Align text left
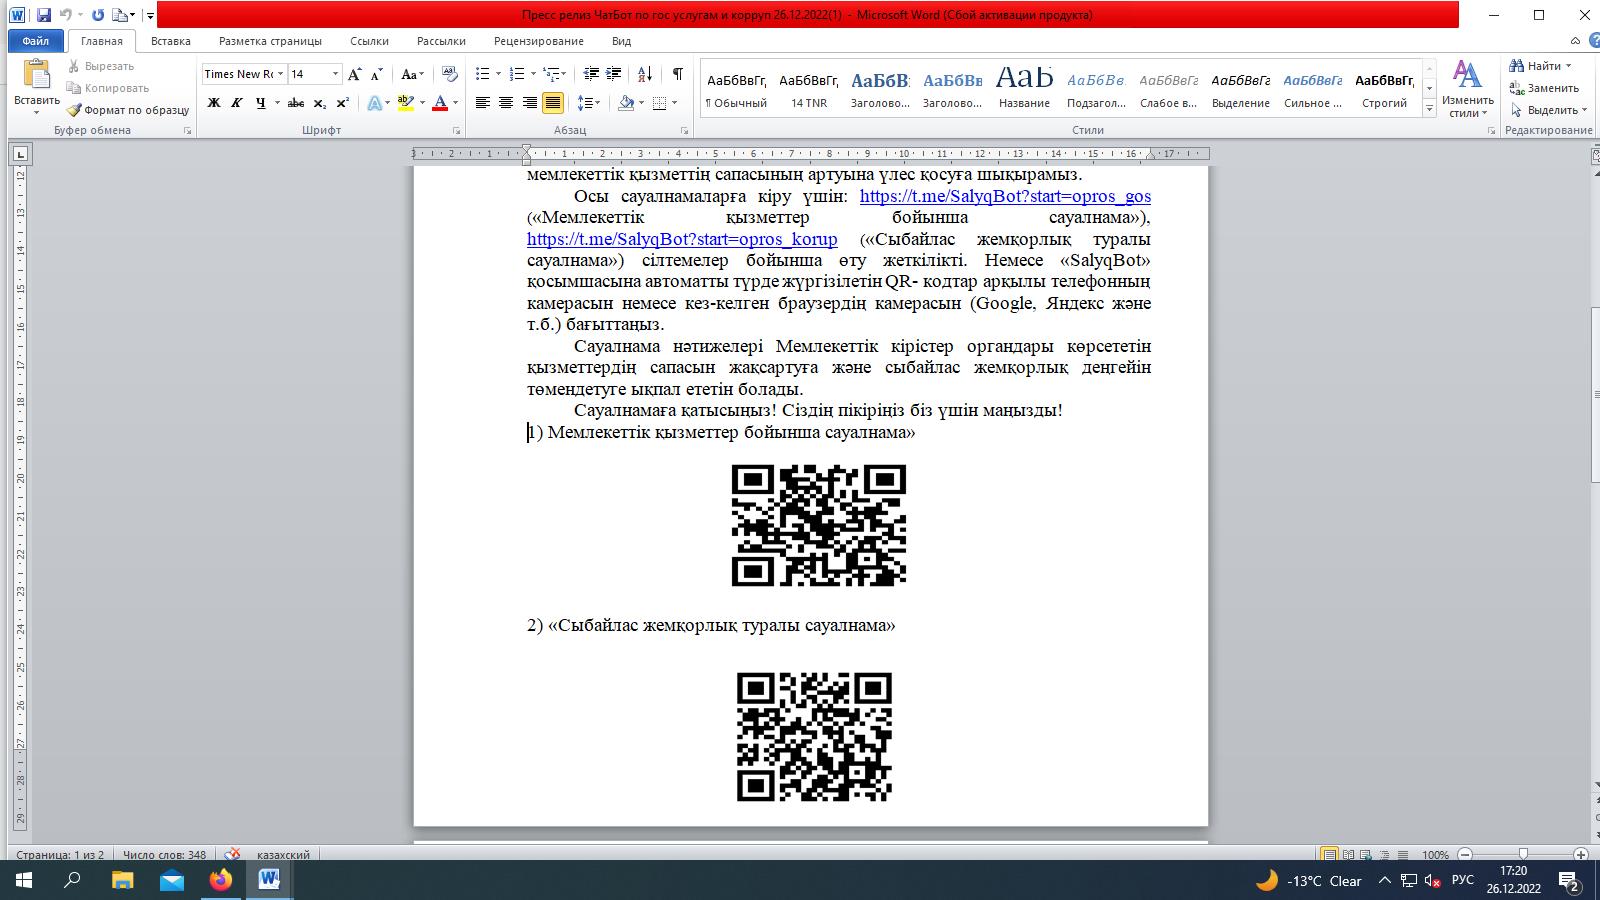The image size is (1600, 900). pyautogui.click(x=483, y=103)
